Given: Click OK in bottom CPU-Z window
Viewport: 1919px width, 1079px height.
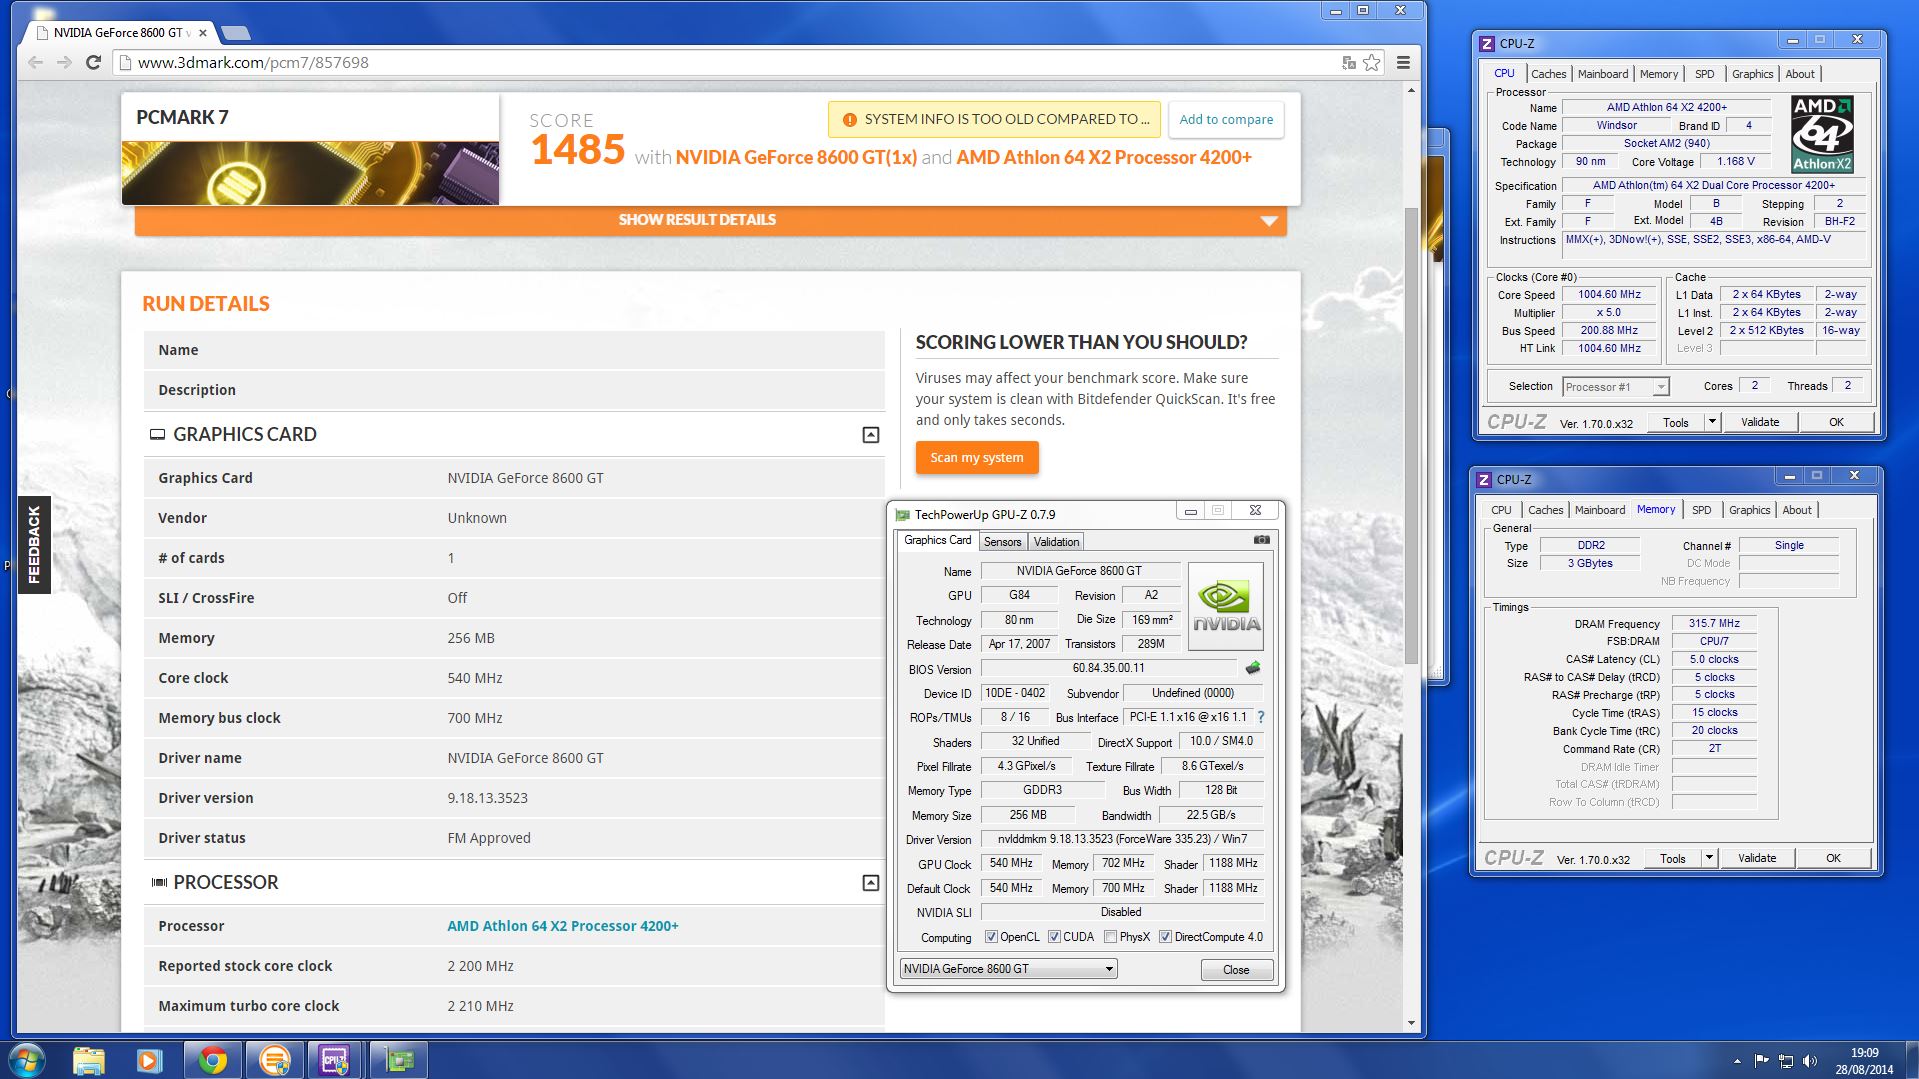Looking at the screenshot, I should click(1833, 858).
